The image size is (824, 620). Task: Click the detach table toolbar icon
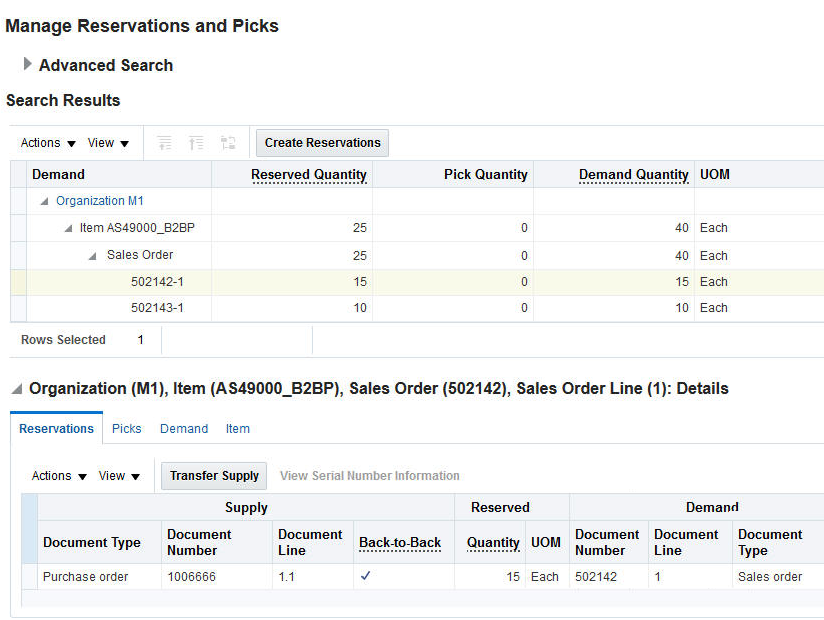coord(227,142)
